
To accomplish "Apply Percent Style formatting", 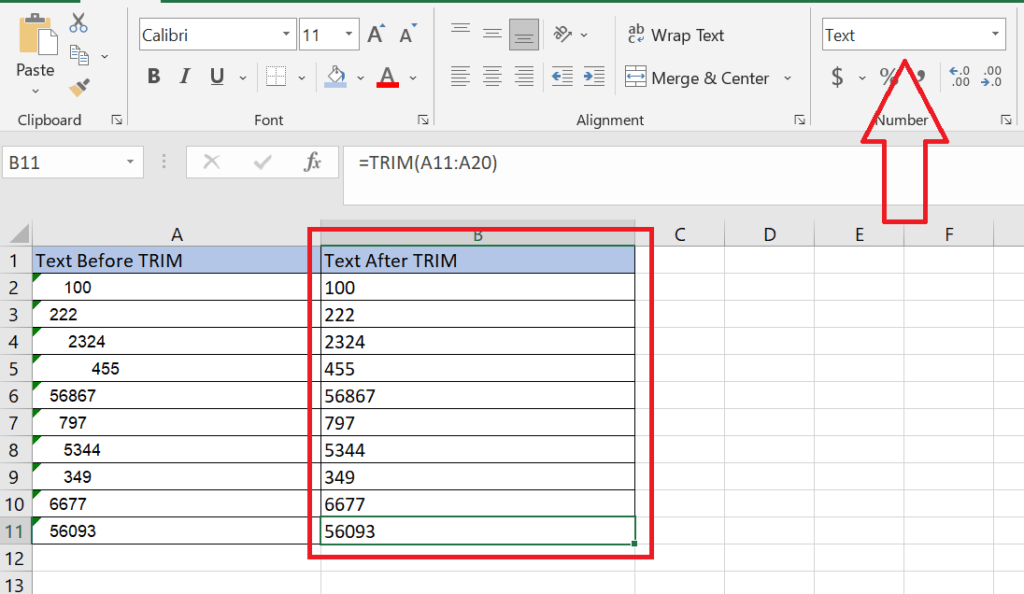I will click(888, 76).
